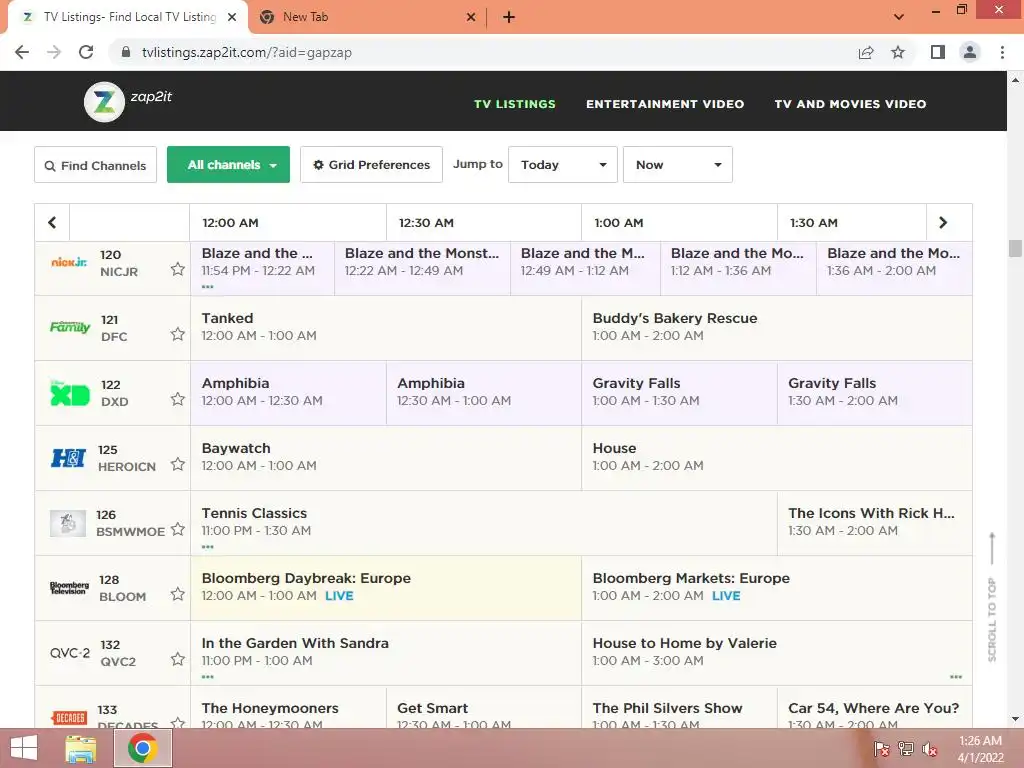Select ENTERTAINMENT VIDEO menu item
Viewport: 1024px width, 768px height.
coord(665,104)
